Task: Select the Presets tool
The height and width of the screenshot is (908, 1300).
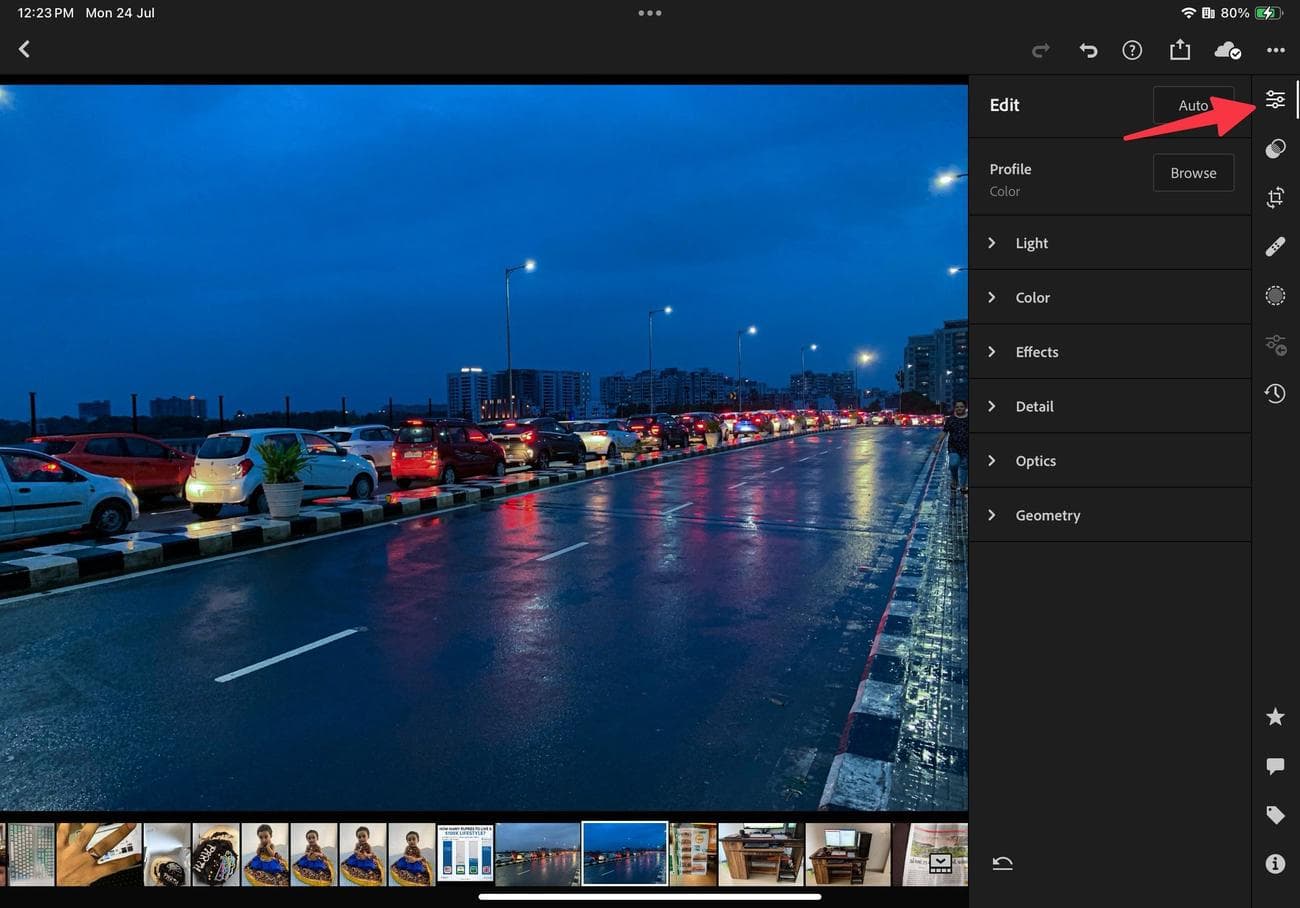Action: pos(1274,148)
